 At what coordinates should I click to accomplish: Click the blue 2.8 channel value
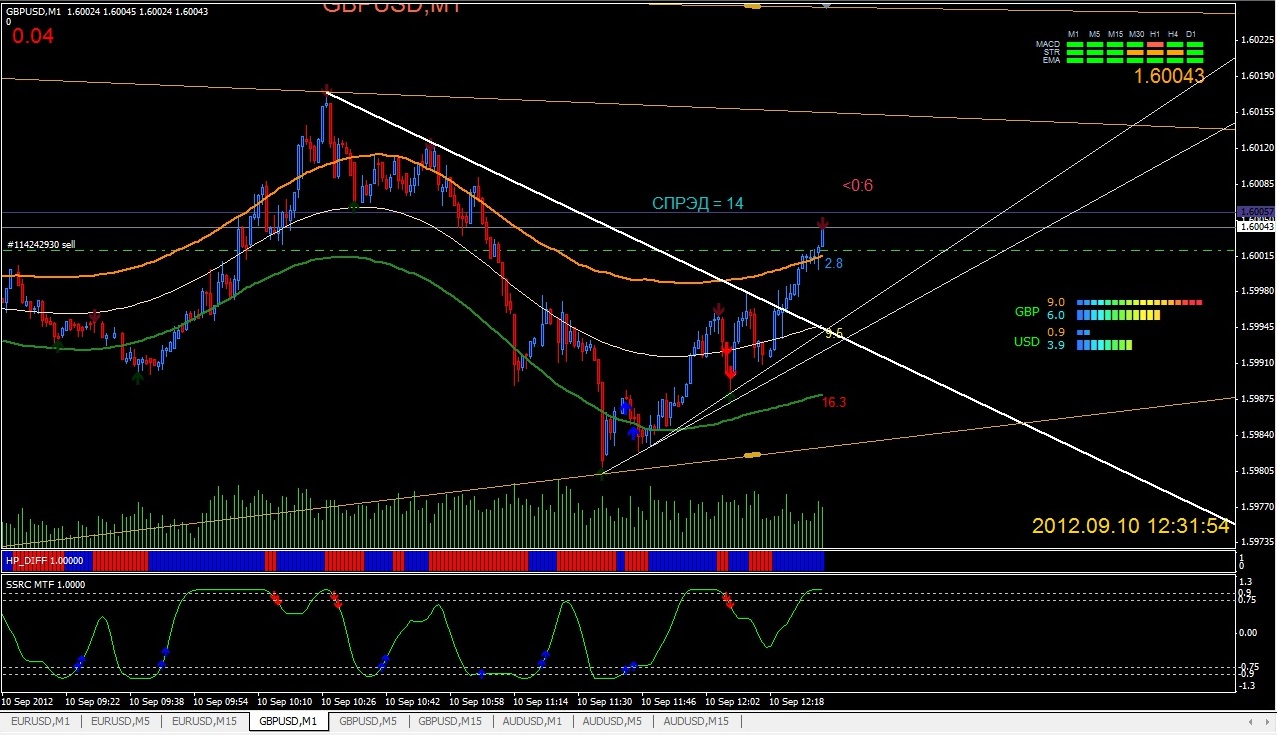(x=834, y=263)
